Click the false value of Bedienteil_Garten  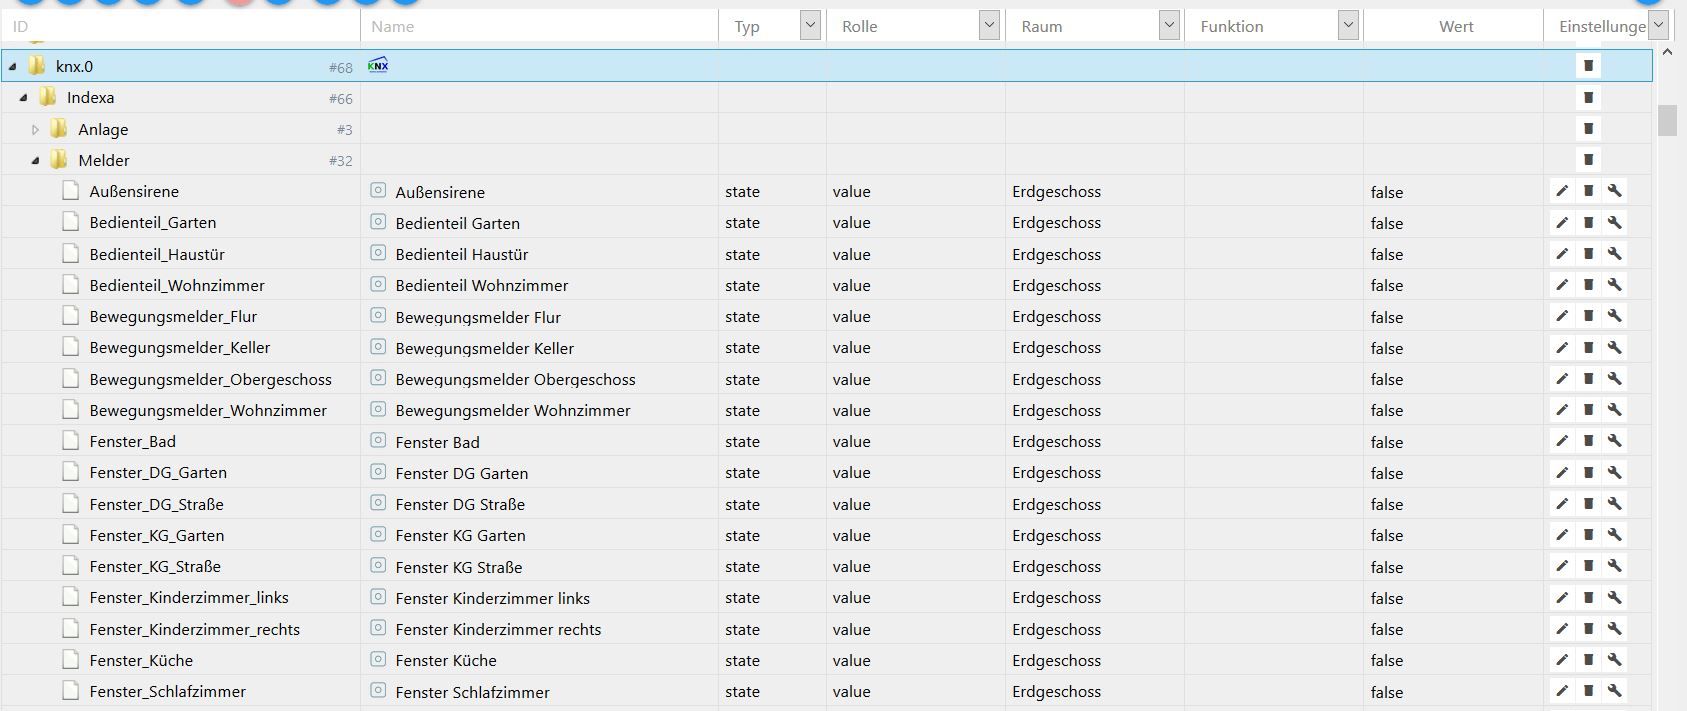[x=1387, y=223]
